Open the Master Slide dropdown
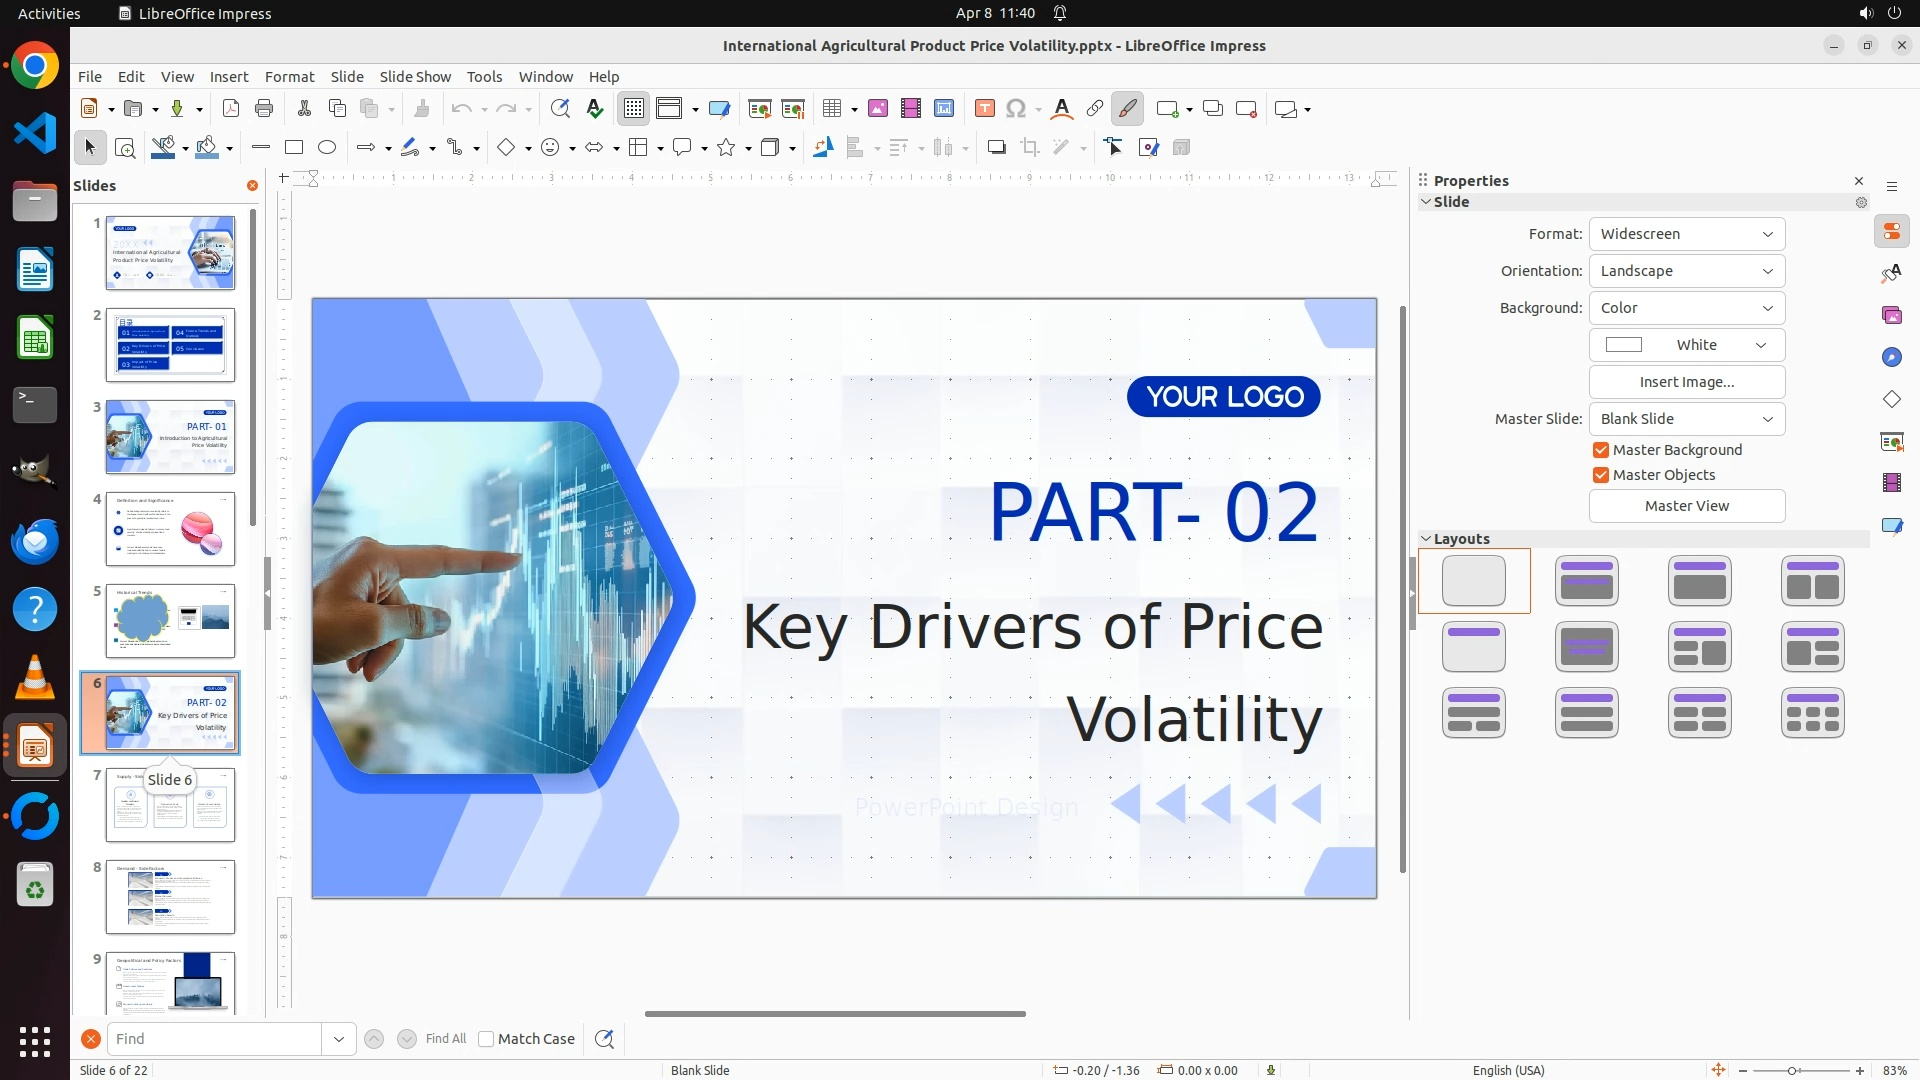 1686,419
